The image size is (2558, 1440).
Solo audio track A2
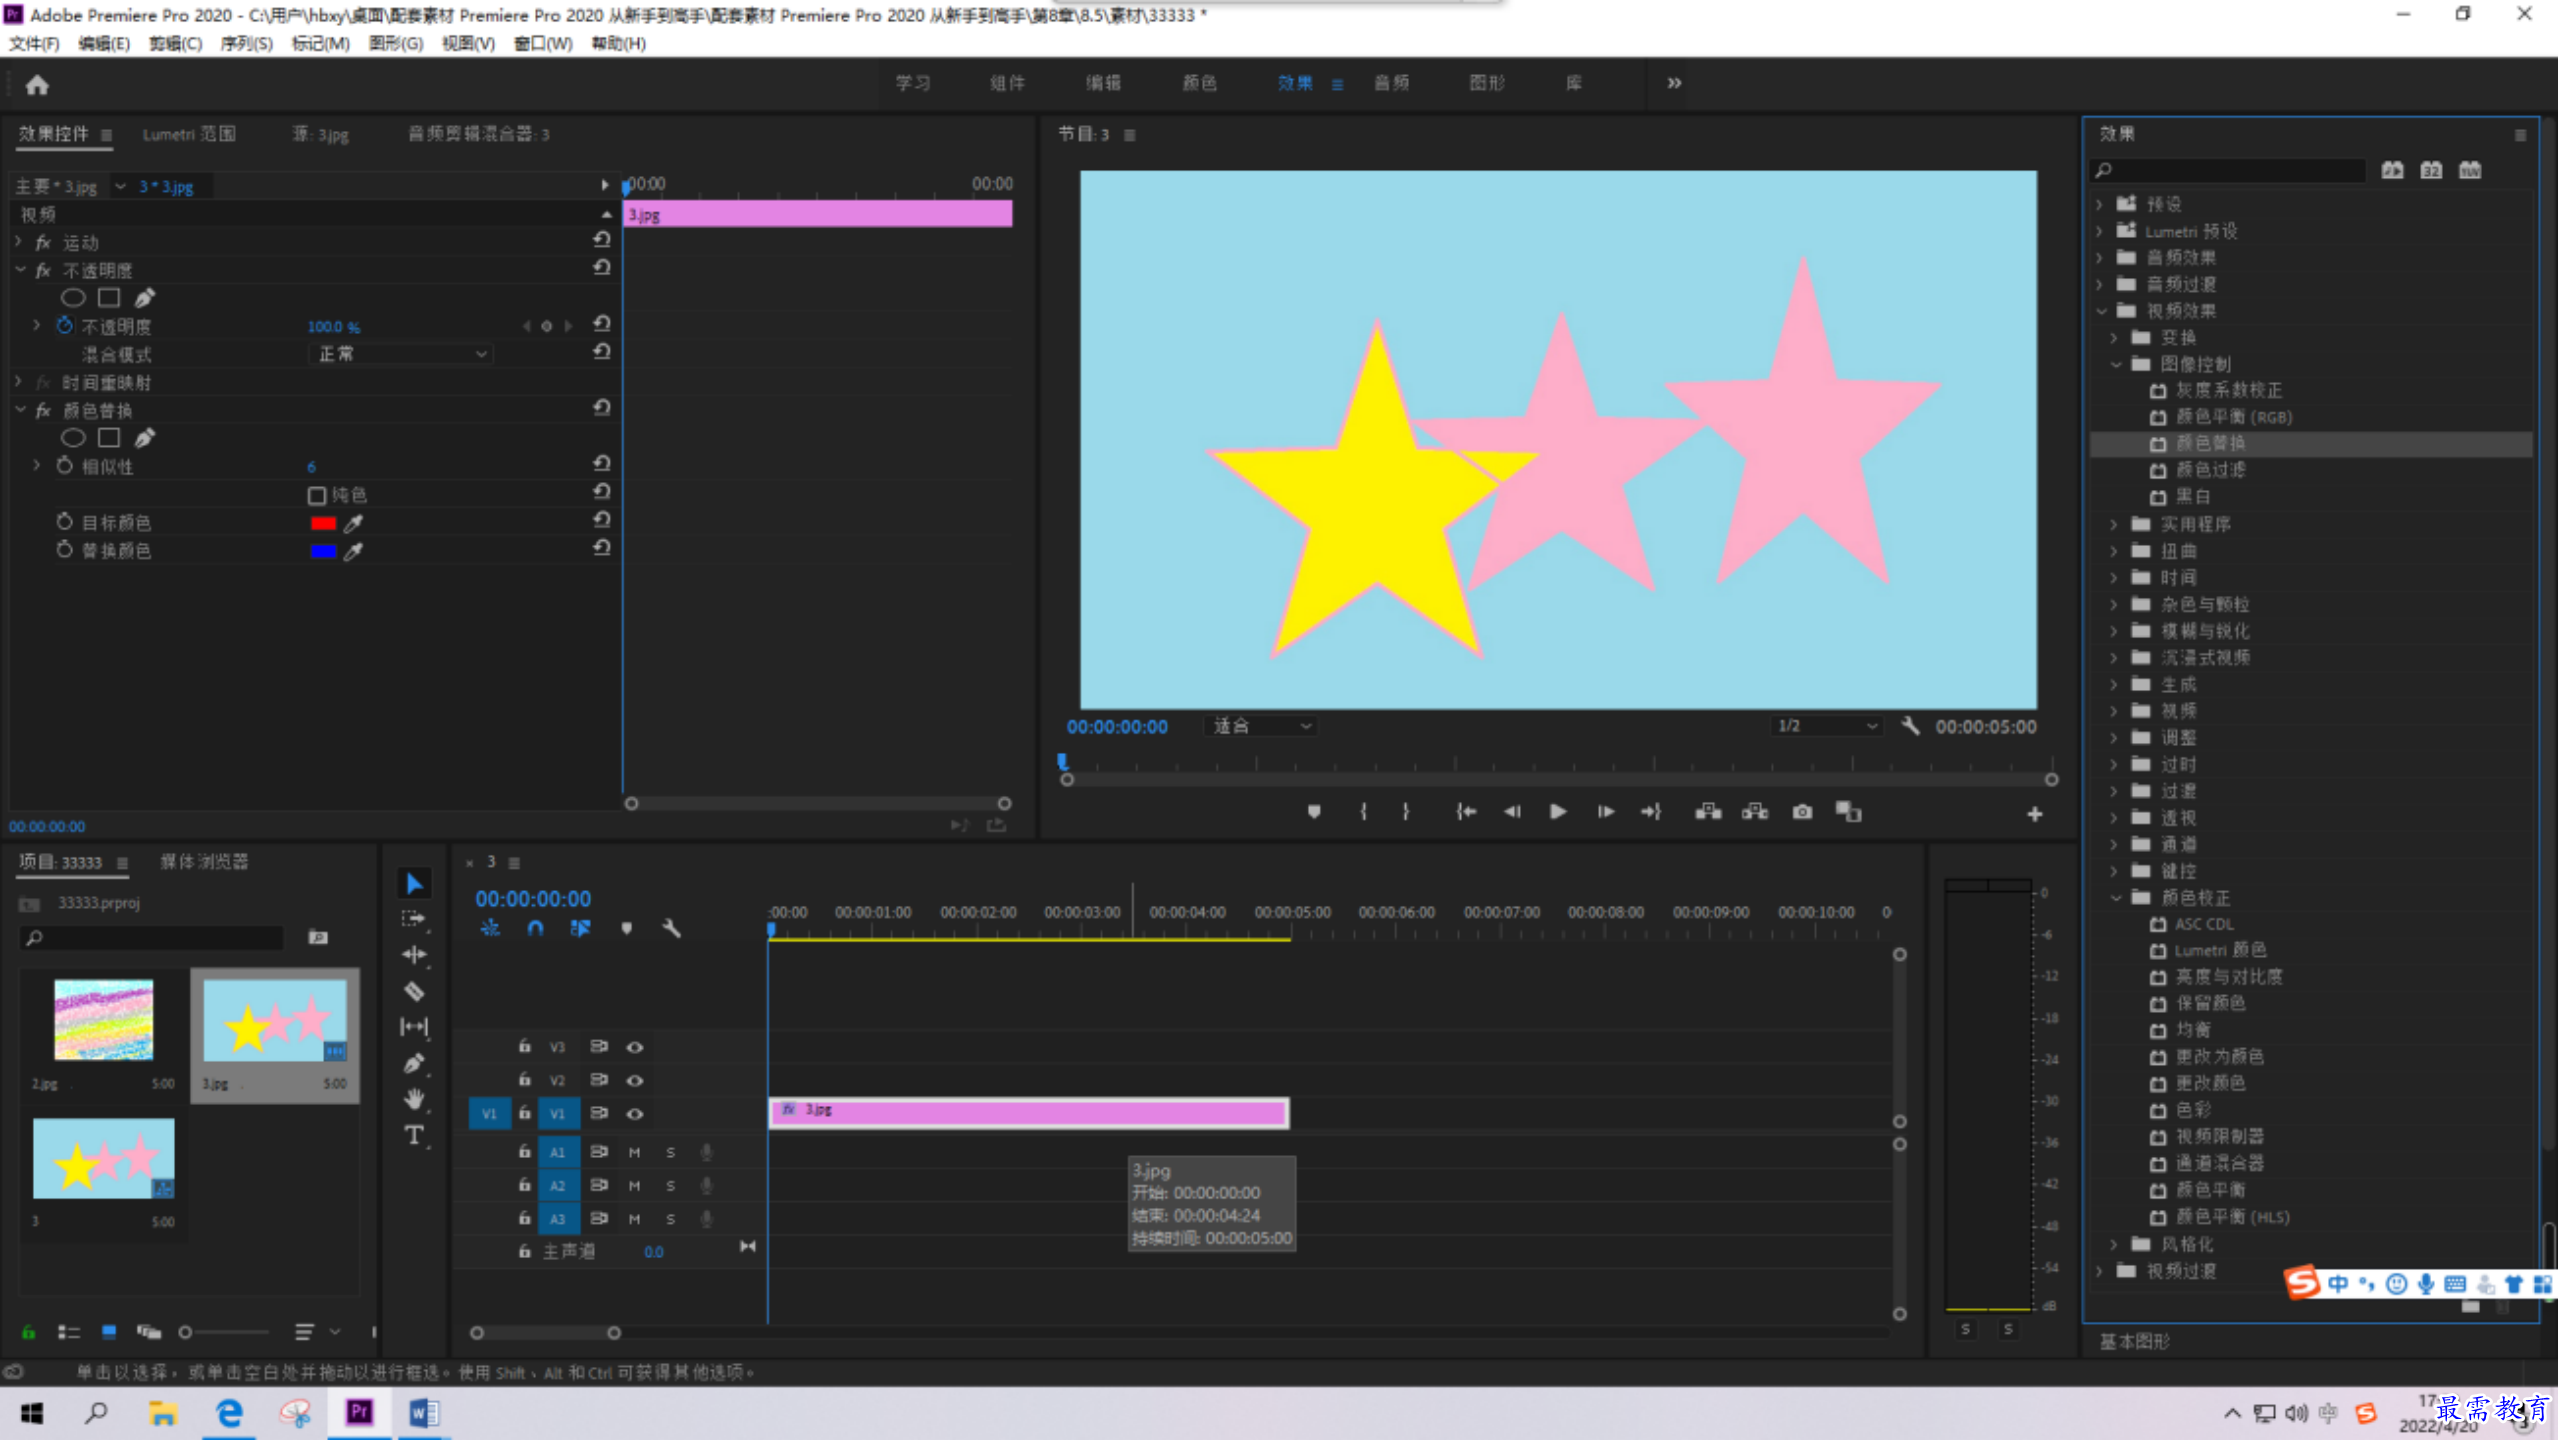click(671, 1185)
